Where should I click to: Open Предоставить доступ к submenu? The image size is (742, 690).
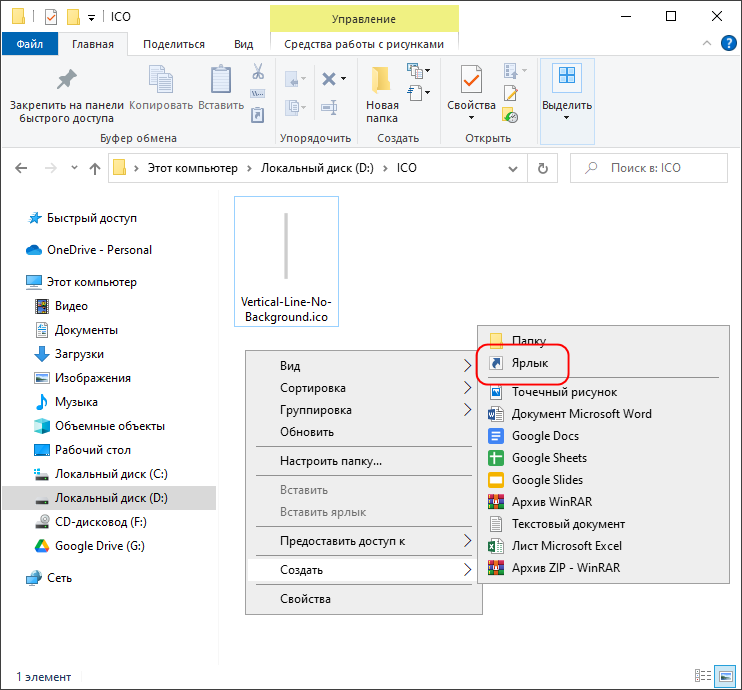tap(364, 541)
